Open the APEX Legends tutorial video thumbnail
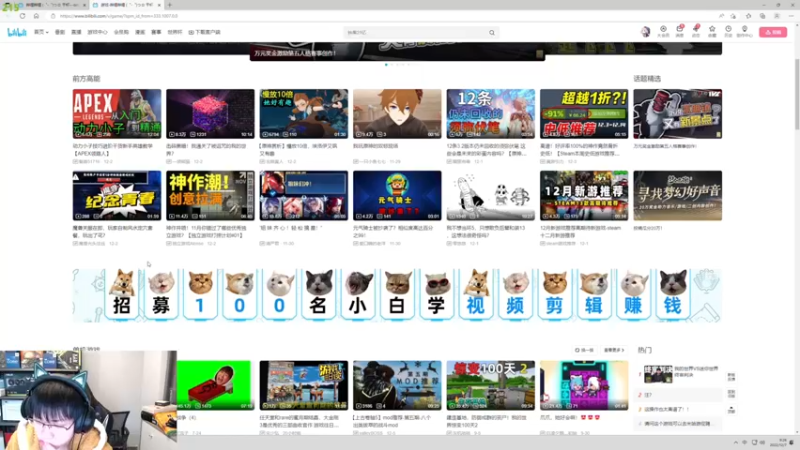Screen dimensions: 800x450 (x=117, y=114)
